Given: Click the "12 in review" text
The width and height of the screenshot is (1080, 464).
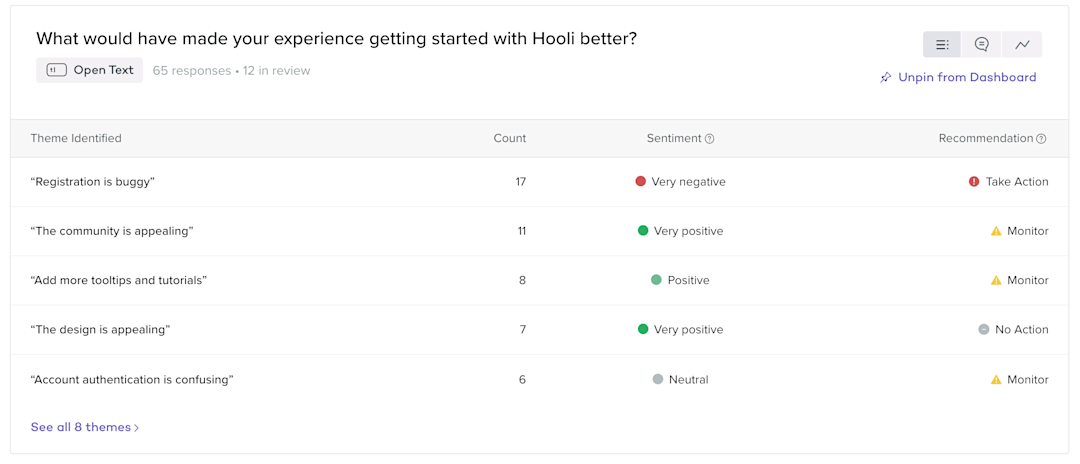Looking at the screenshot, I should tap(276, 71).
